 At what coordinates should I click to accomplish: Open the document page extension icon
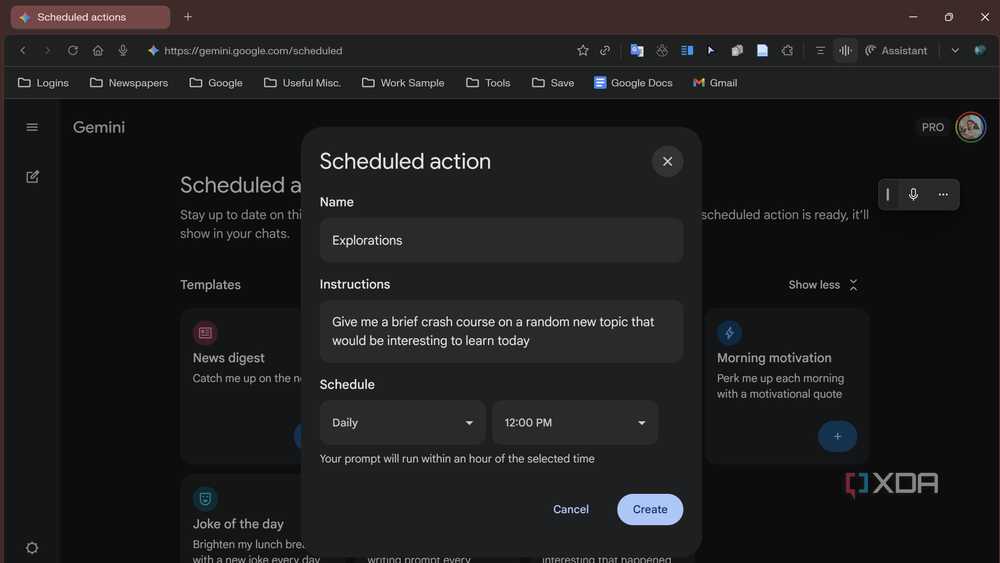coord(762,50)
